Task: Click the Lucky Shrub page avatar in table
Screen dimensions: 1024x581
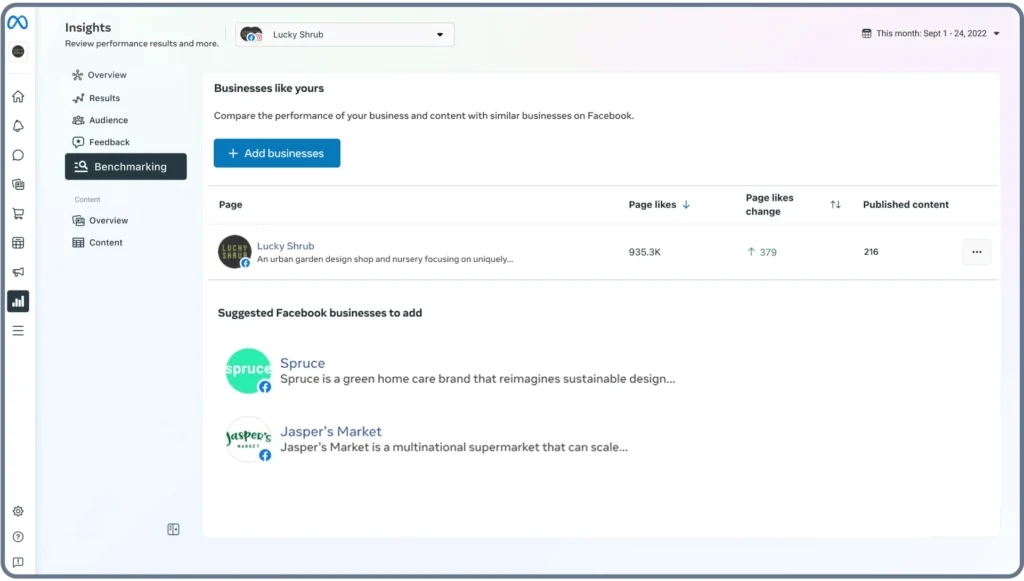Action: pos(234,252)
